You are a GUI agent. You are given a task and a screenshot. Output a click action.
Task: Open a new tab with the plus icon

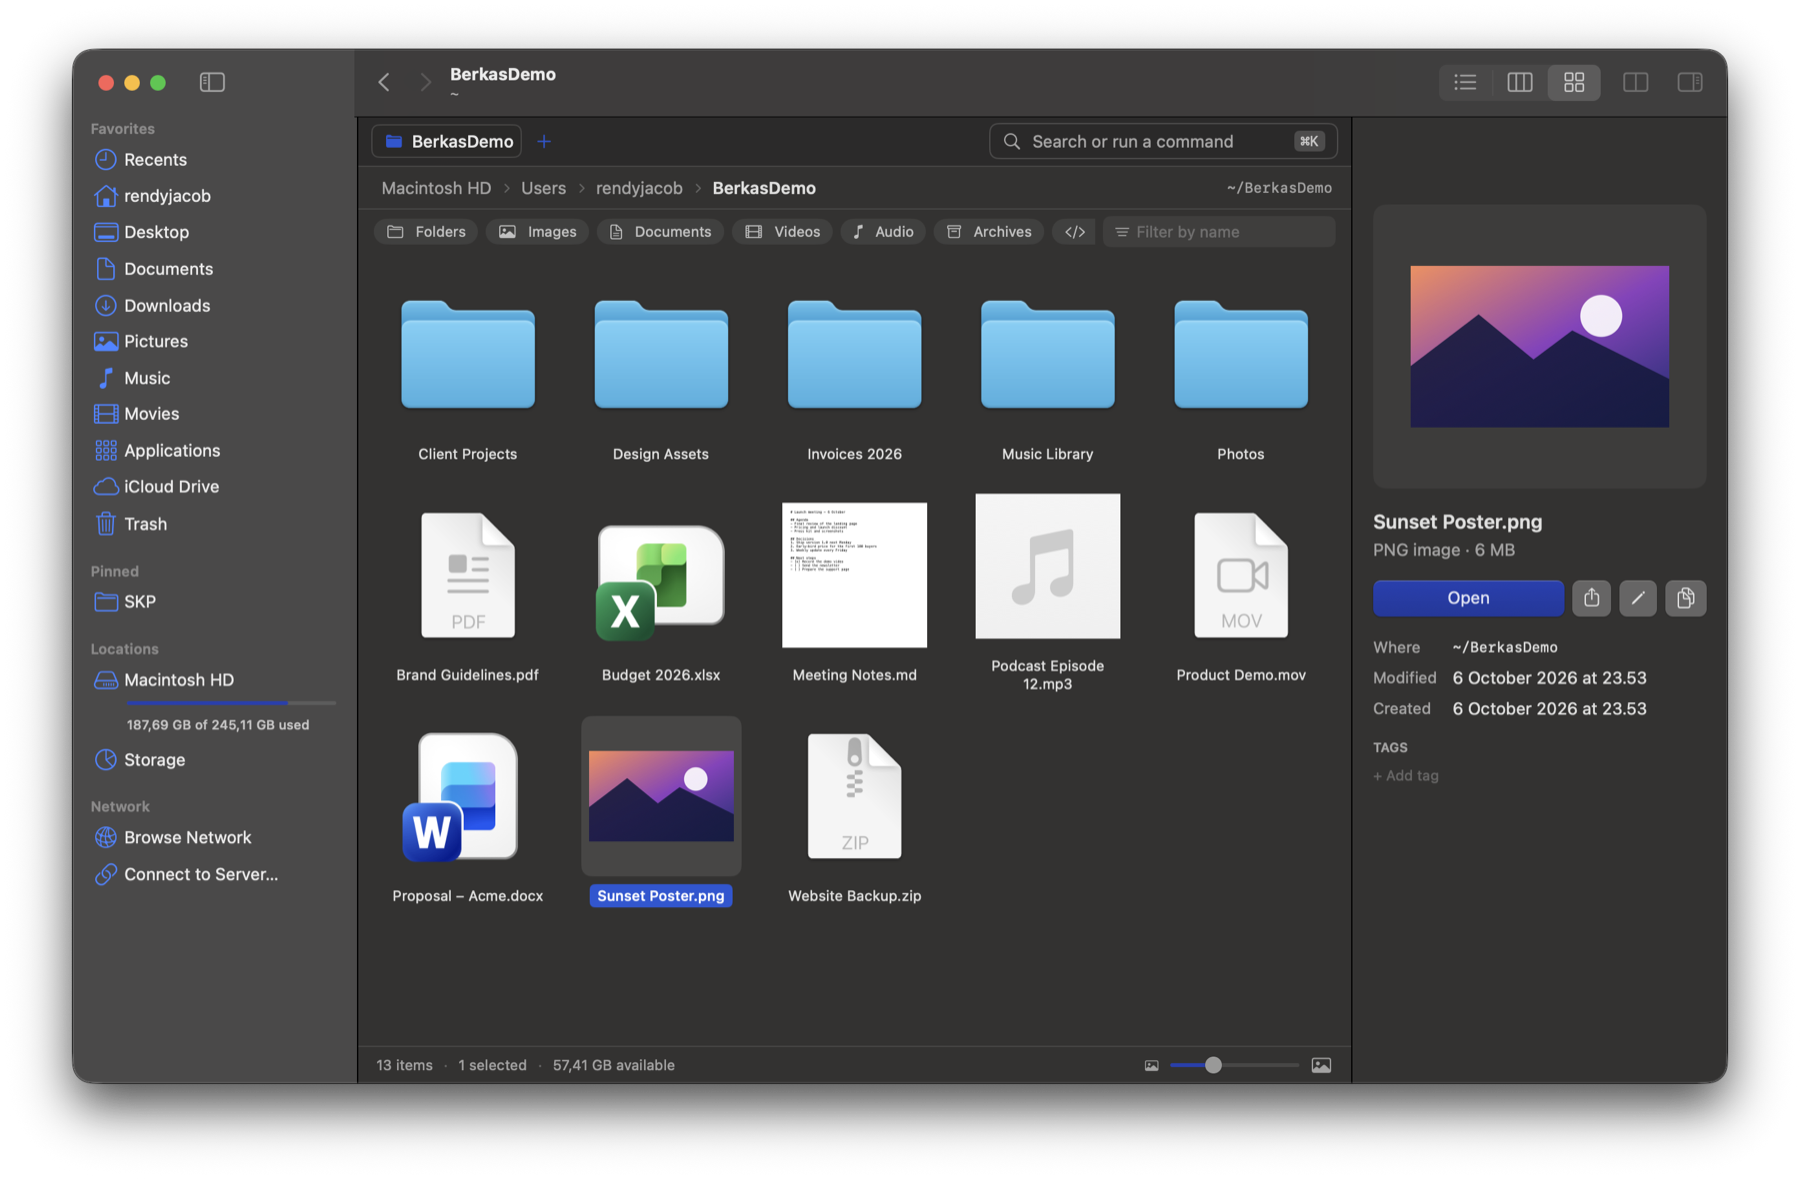544,141
